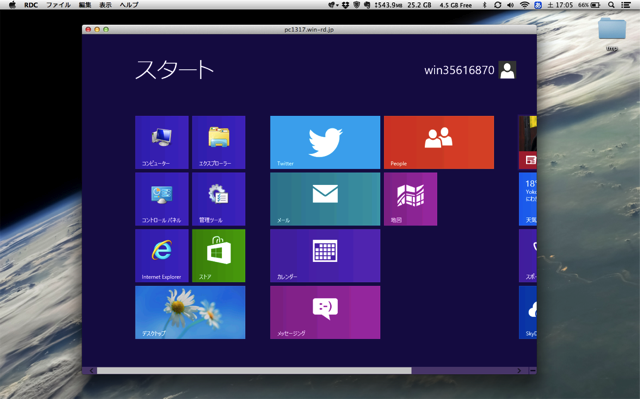Click the 4.5 GB Free status text
This screenshot has width=640, height=399.
click(456, 5)
